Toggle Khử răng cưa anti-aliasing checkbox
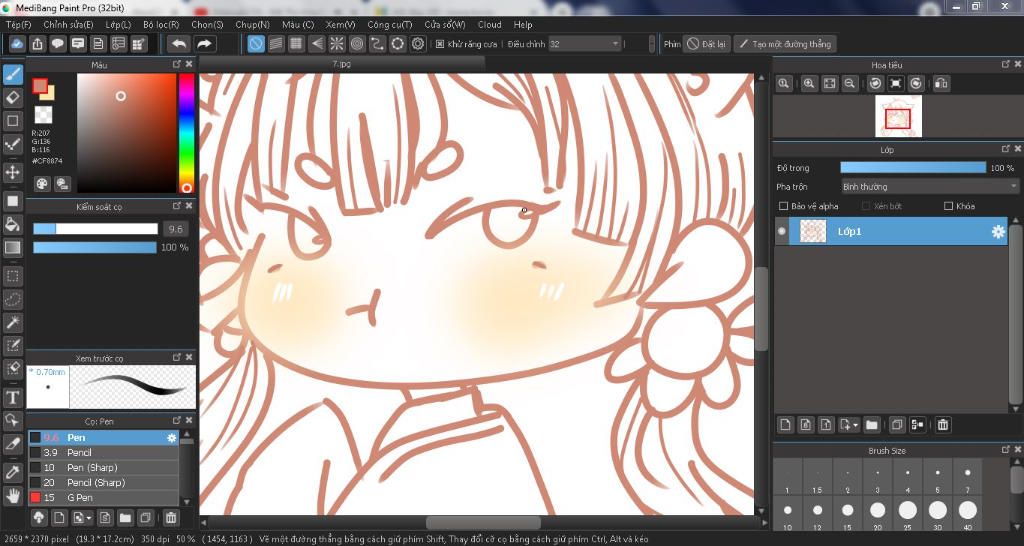The width and height of the screenshot is (1024, 546). 440,44
